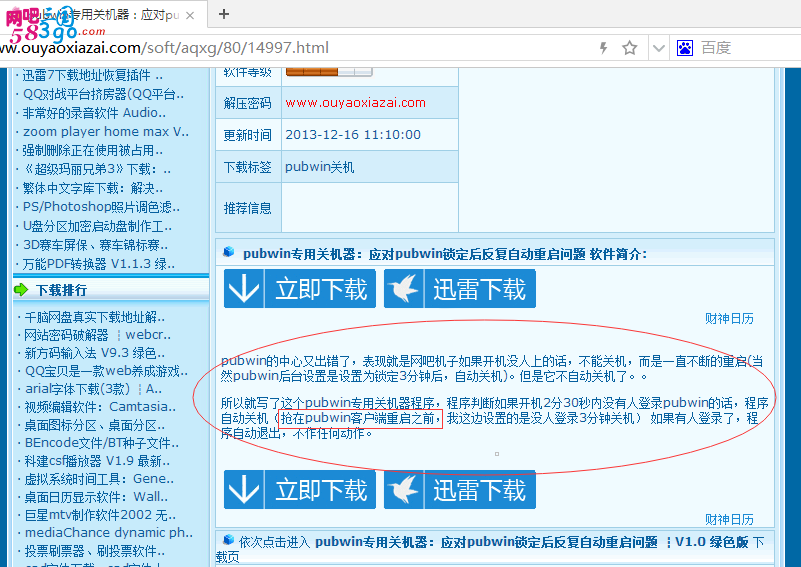This screenshot has width=801, height=567.
Task: Open QQ对战平台挤房器 link
Action: 103,94
